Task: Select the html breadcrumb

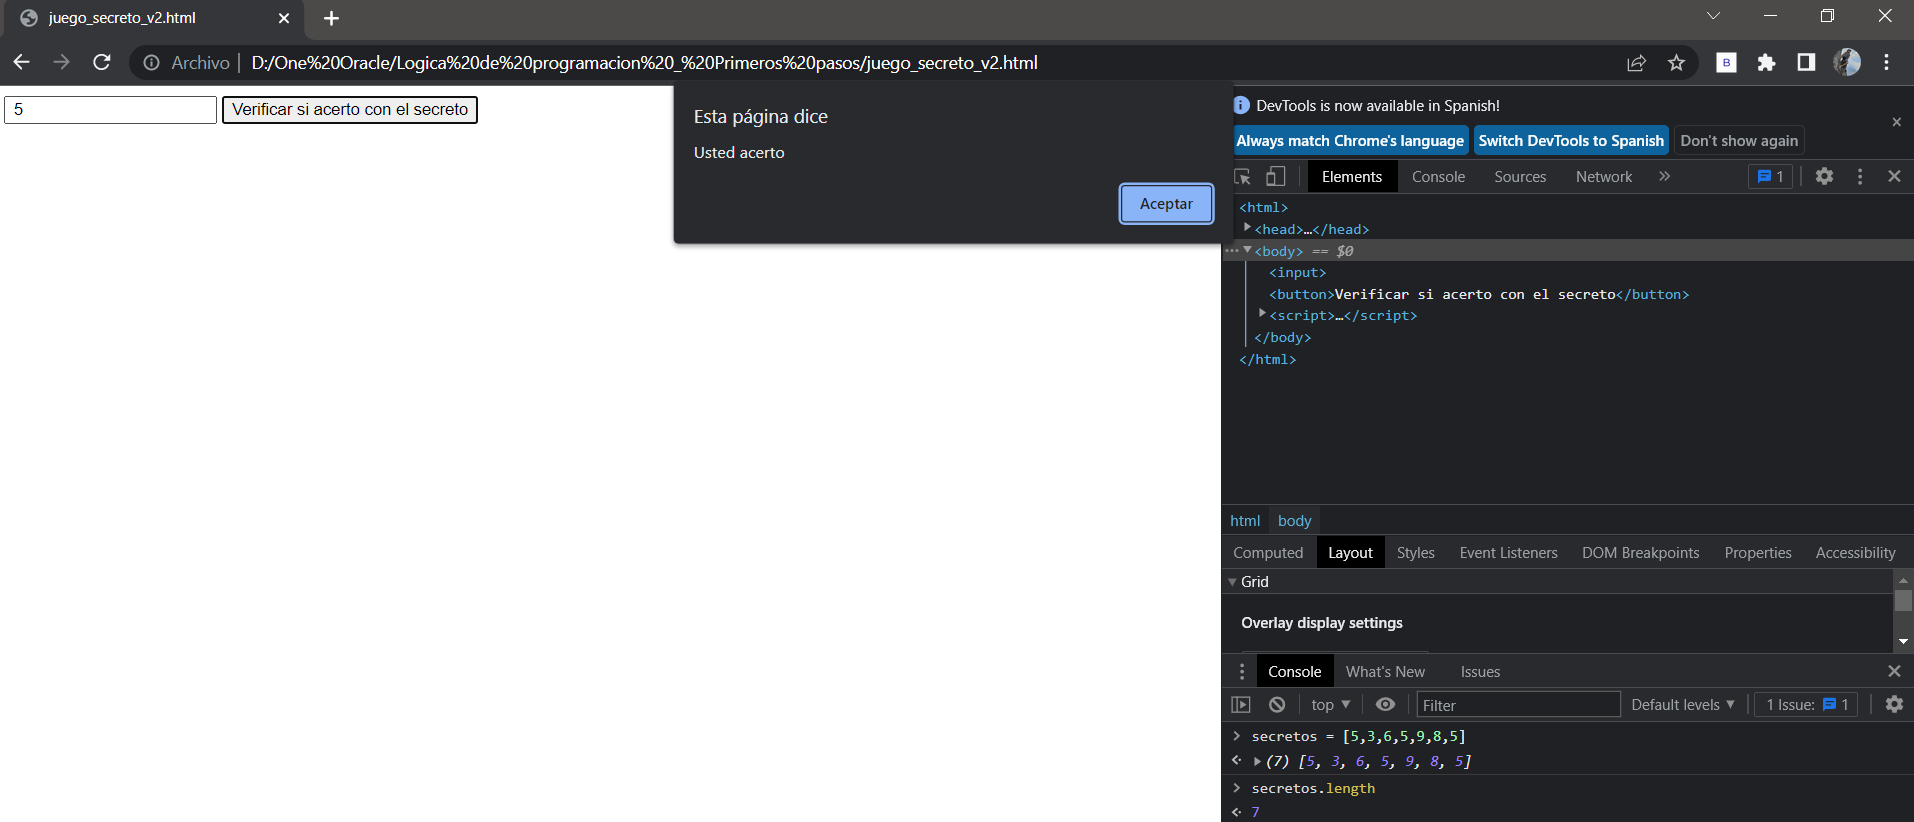Action: pyautogui.click(x=1245, y=520)
